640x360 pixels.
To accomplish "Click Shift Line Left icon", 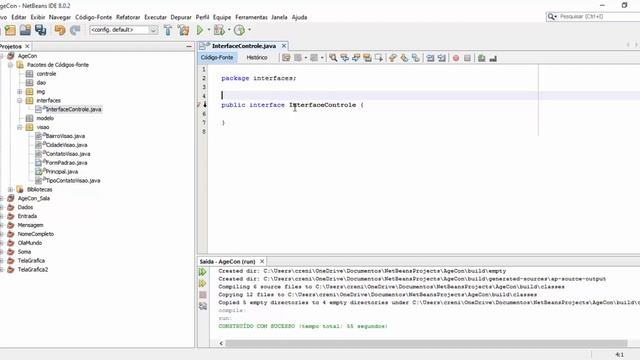I will (x=430, y=58).
